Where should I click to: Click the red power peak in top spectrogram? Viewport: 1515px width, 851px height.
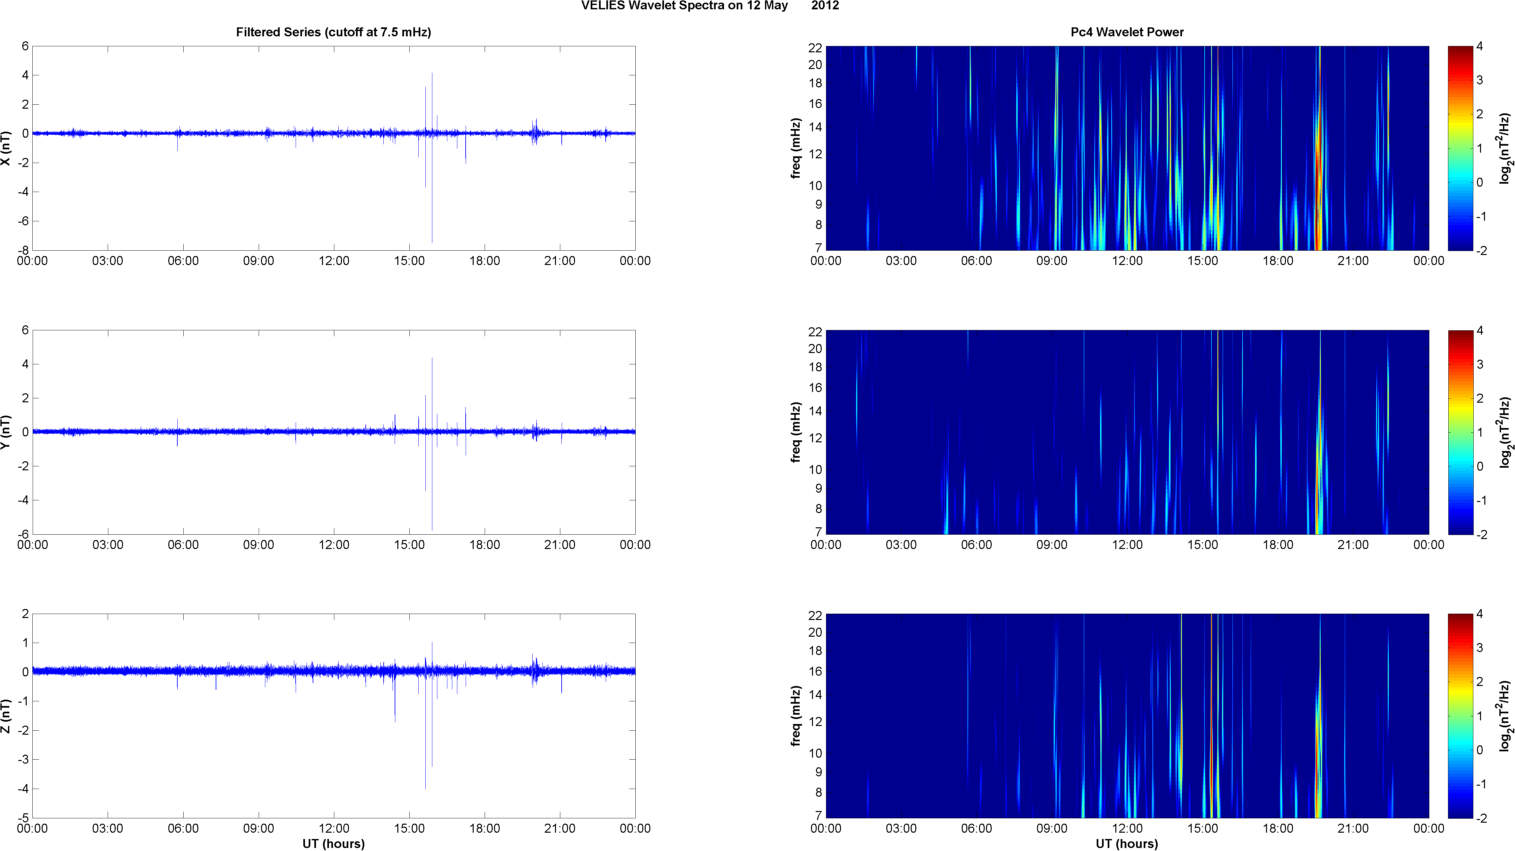1319,160
